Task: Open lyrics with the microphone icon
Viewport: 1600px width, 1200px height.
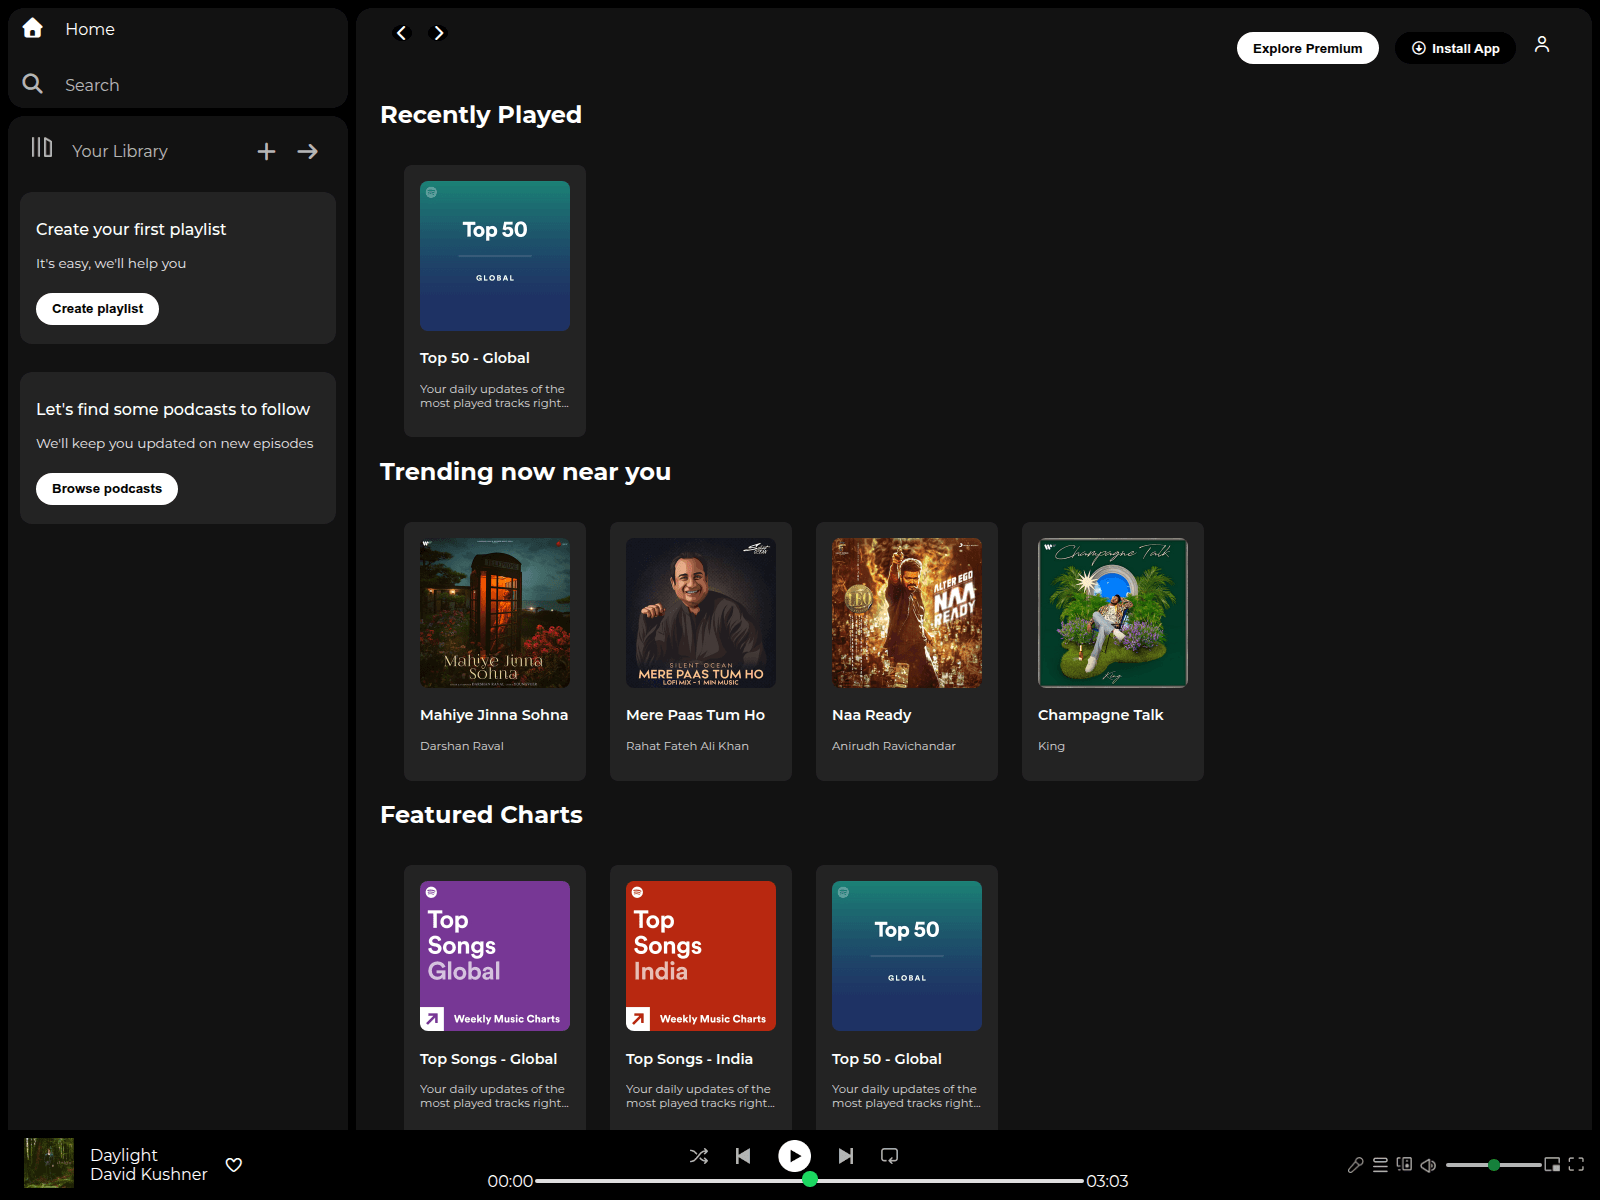Action: coord(1356,1165)
